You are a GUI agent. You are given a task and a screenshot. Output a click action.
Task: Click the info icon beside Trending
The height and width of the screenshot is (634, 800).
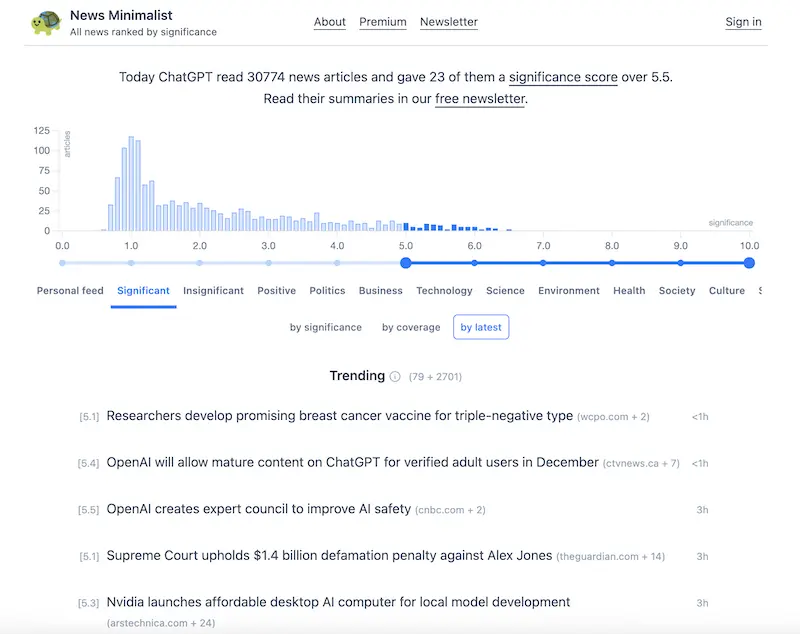coord(395,377)
